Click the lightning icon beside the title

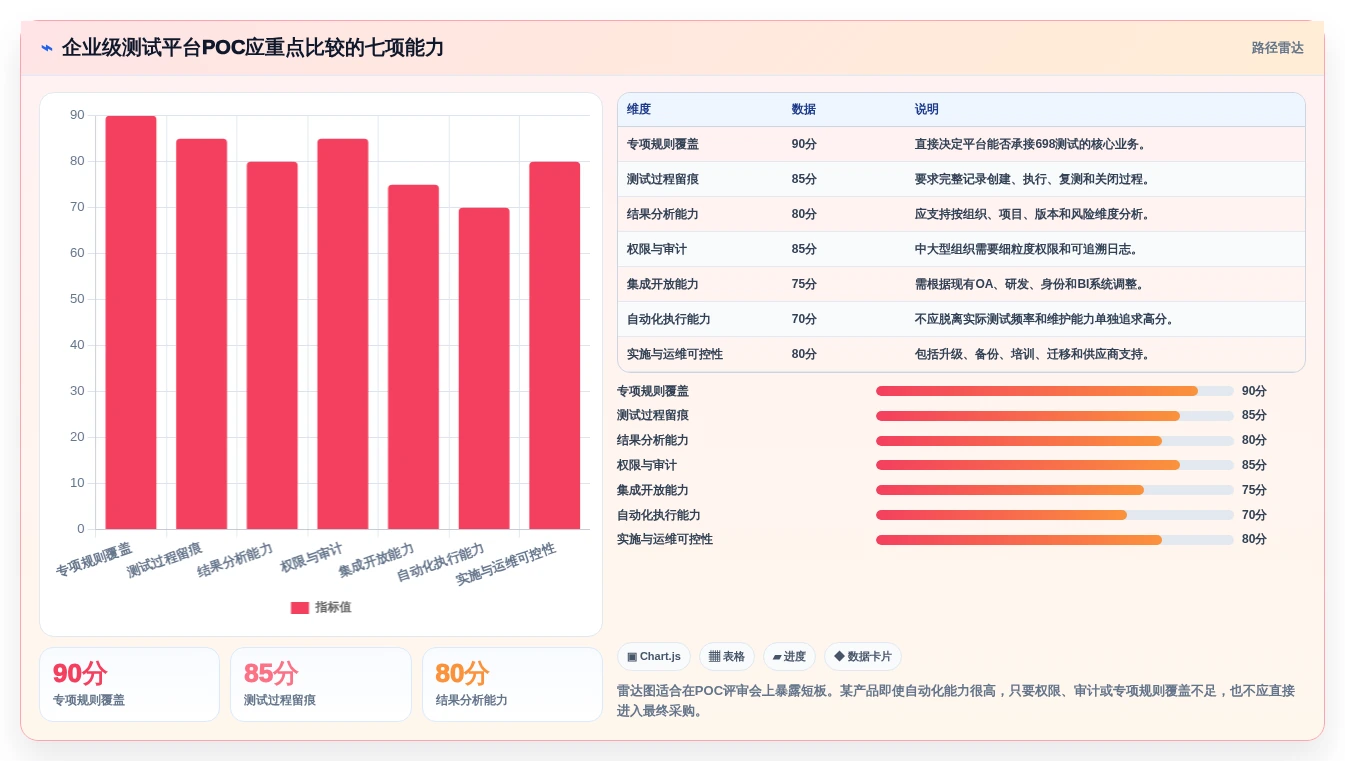47,48
